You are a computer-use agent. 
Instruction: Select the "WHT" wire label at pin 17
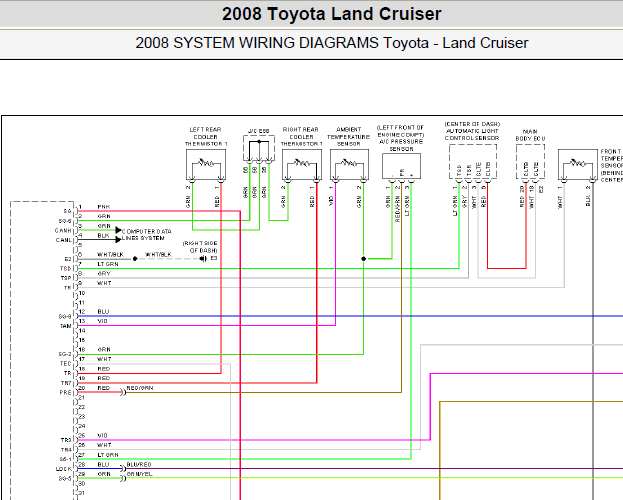click(104, 359)
